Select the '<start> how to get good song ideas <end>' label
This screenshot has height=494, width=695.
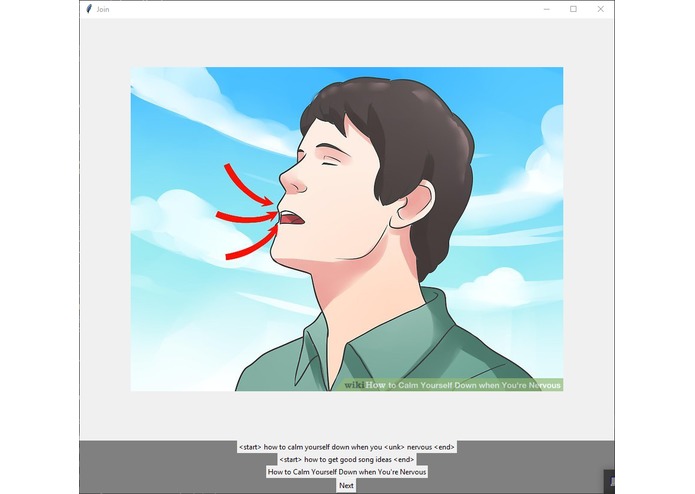pos(347,459)
